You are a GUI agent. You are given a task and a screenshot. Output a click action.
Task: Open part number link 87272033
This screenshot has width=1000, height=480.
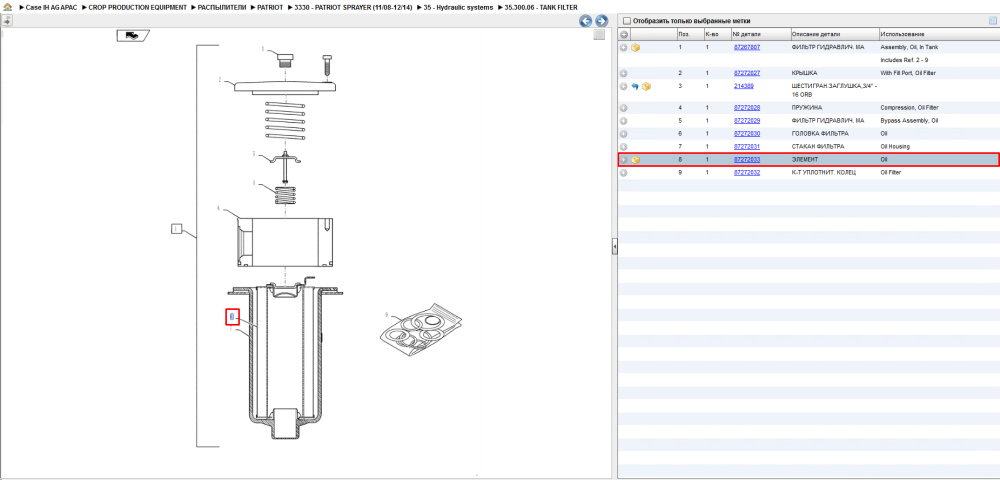(x=747, y=159)
